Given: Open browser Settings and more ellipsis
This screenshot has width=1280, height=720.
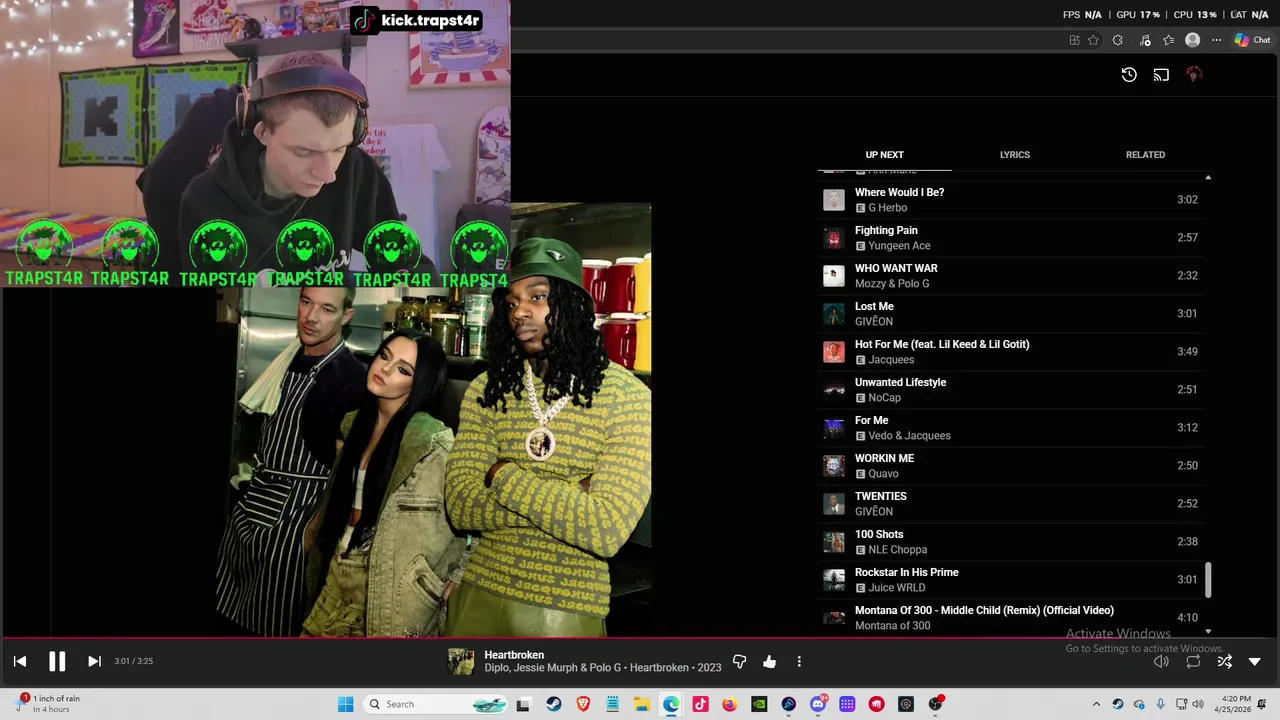Looking at the screenshot, I should [x=1216, y=40].
